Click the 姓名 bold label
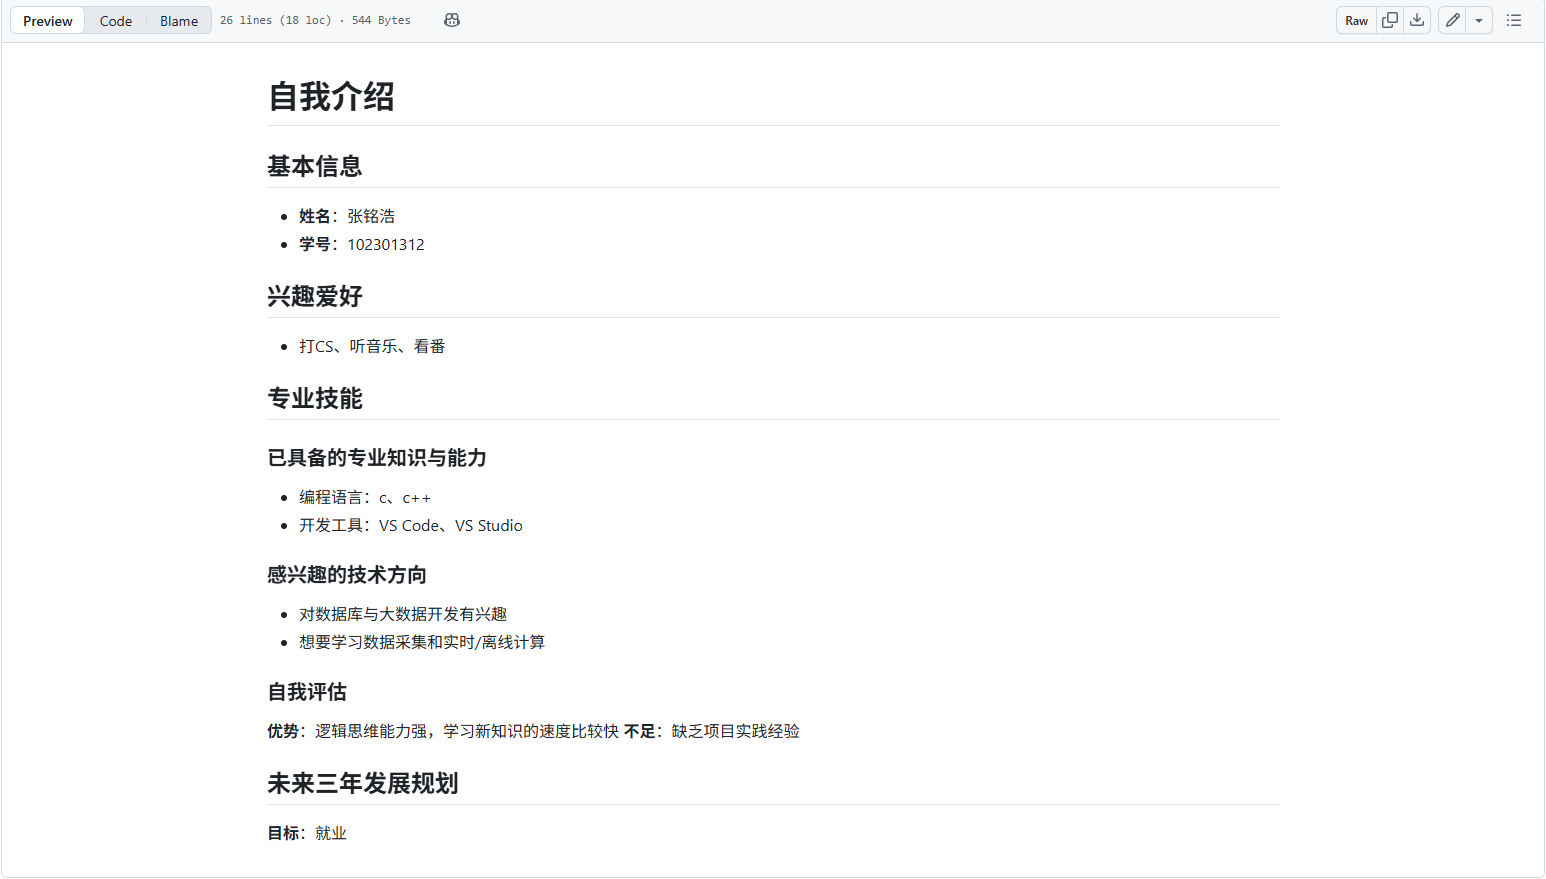The width and height of the screenshot is (1546, 879). [x=315, y=216]
